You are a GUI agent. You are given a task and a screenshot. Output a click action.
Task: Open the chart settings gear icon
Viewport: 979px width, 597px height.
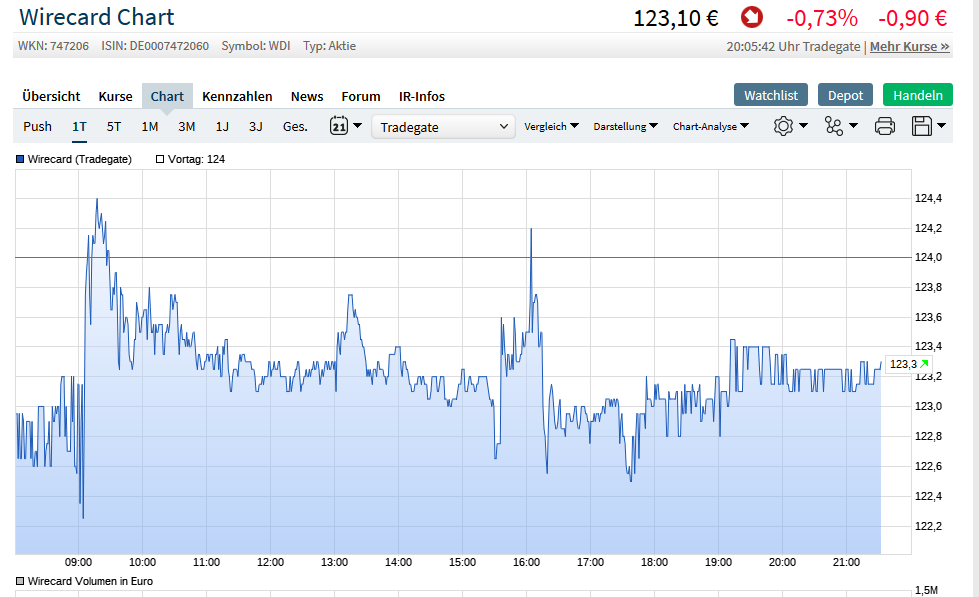tap(783, 126)
